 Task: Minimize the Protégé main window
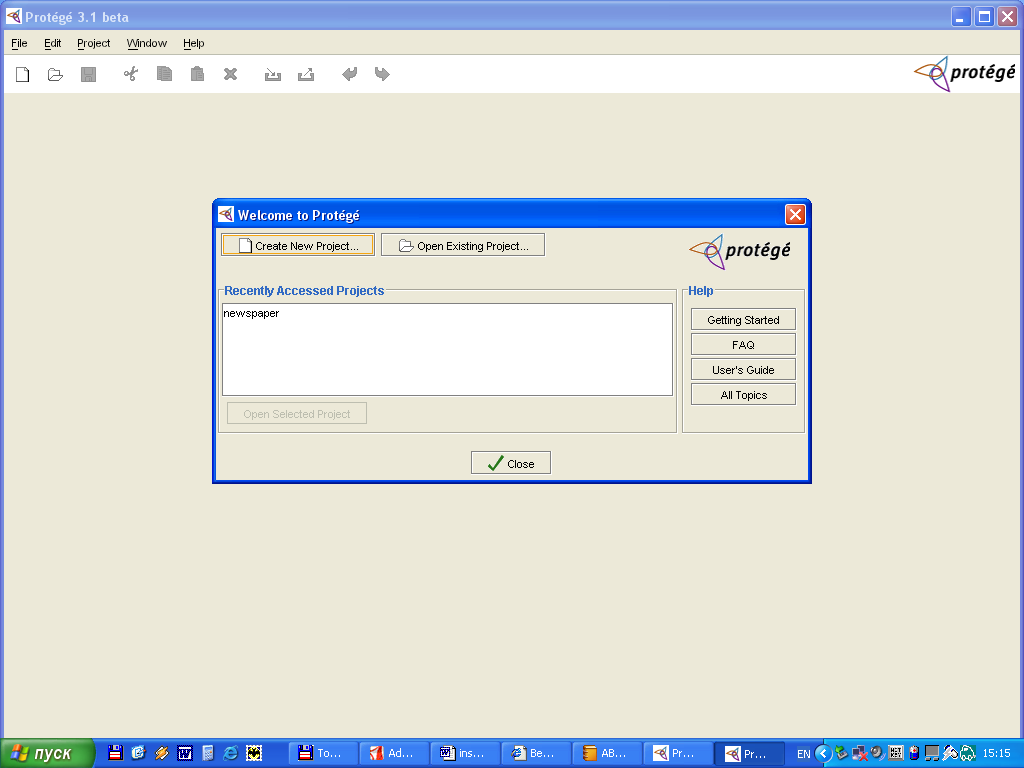[x=960, y=16]
